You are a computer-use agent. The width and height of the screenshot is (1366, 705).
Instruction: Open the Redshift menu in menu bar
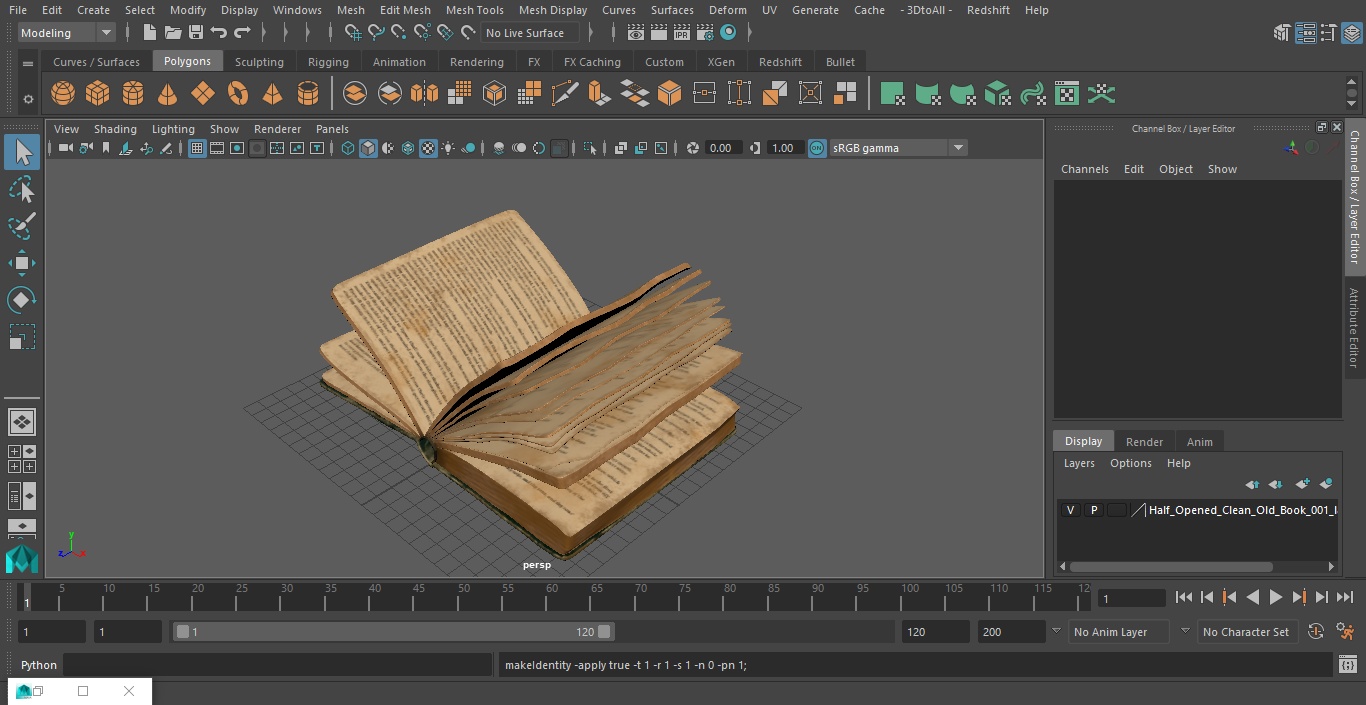click(x=988, y=10)
